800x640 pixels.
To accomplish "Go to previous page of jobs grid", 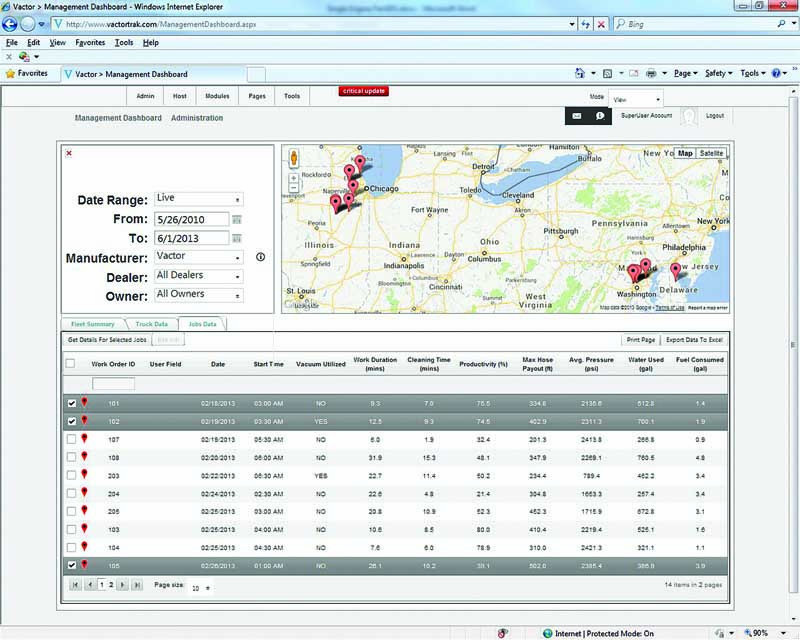I will point(90,585).
